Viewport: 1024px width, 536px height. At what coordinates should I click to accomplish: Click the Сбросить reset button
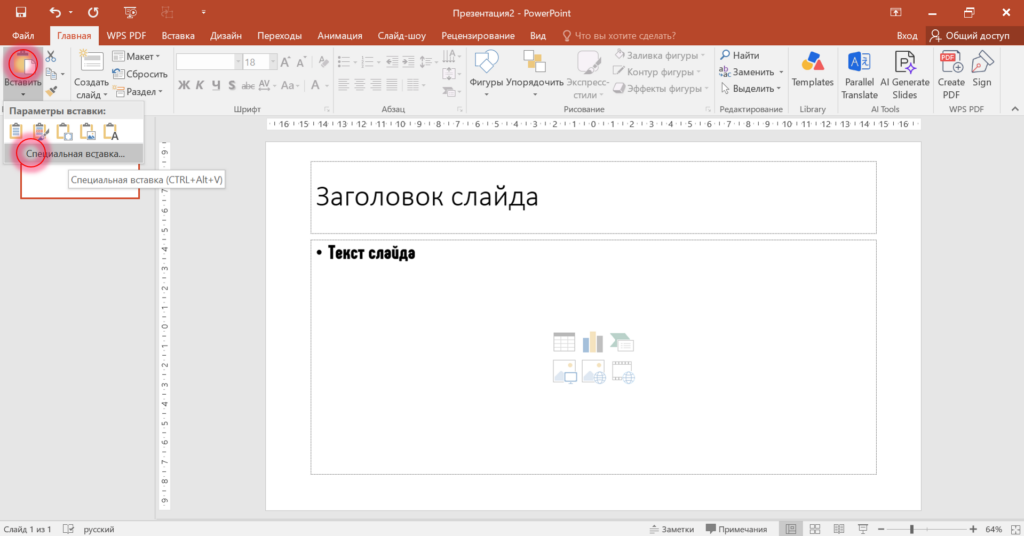[x=139, y=74]
